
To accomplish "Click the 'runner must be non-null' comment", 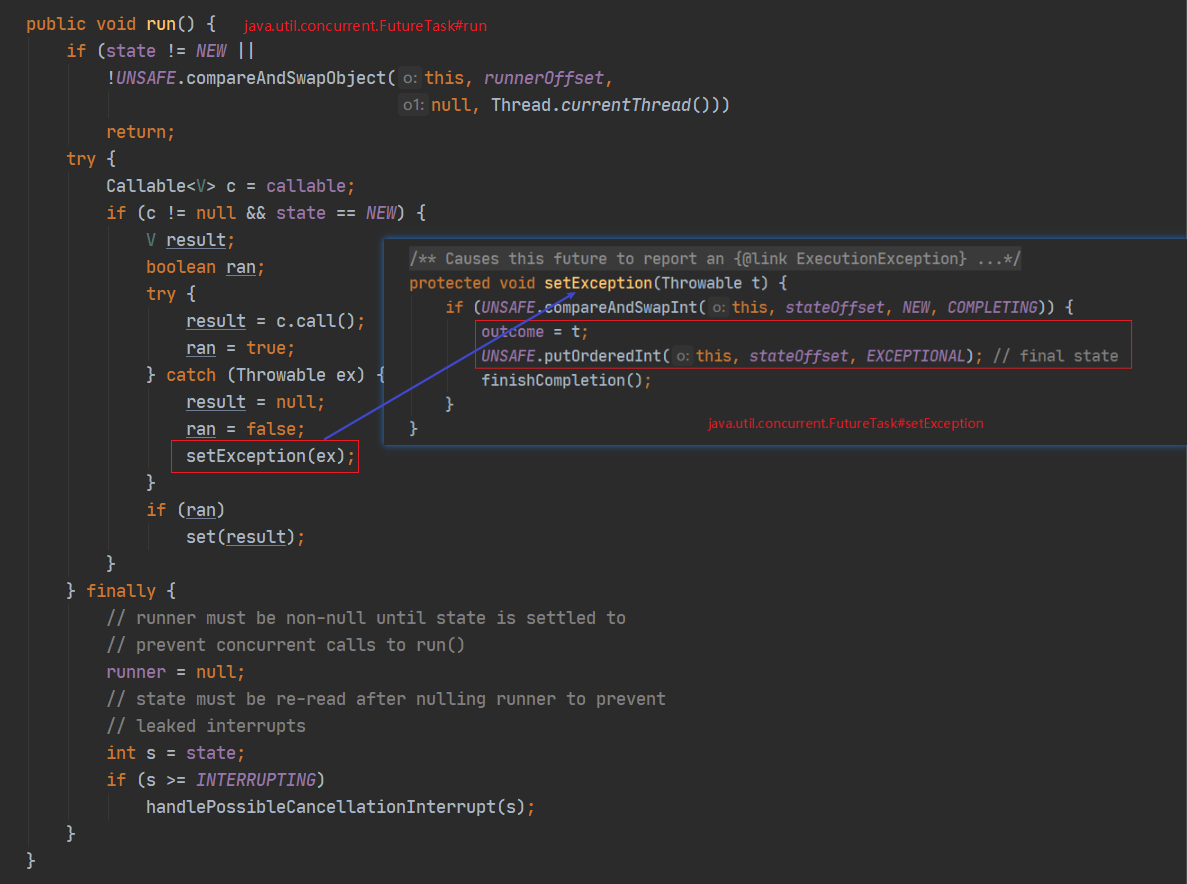I will 366,618.
